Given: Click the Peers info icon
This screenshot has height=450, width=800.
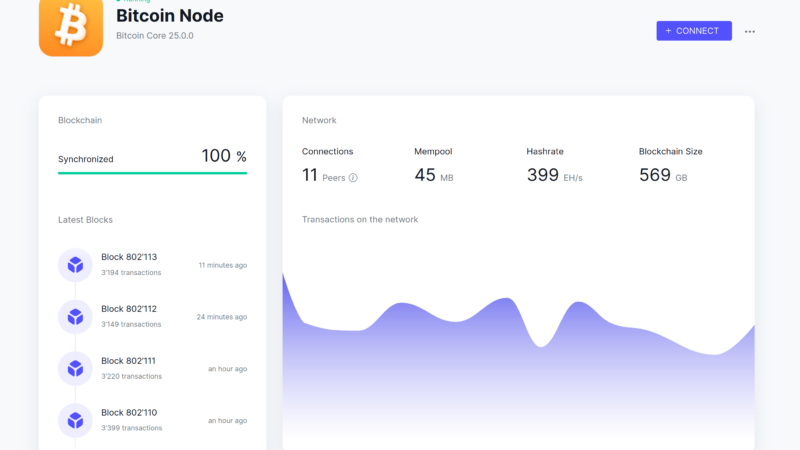Looking at the screenshot, I should pos(353,178).
